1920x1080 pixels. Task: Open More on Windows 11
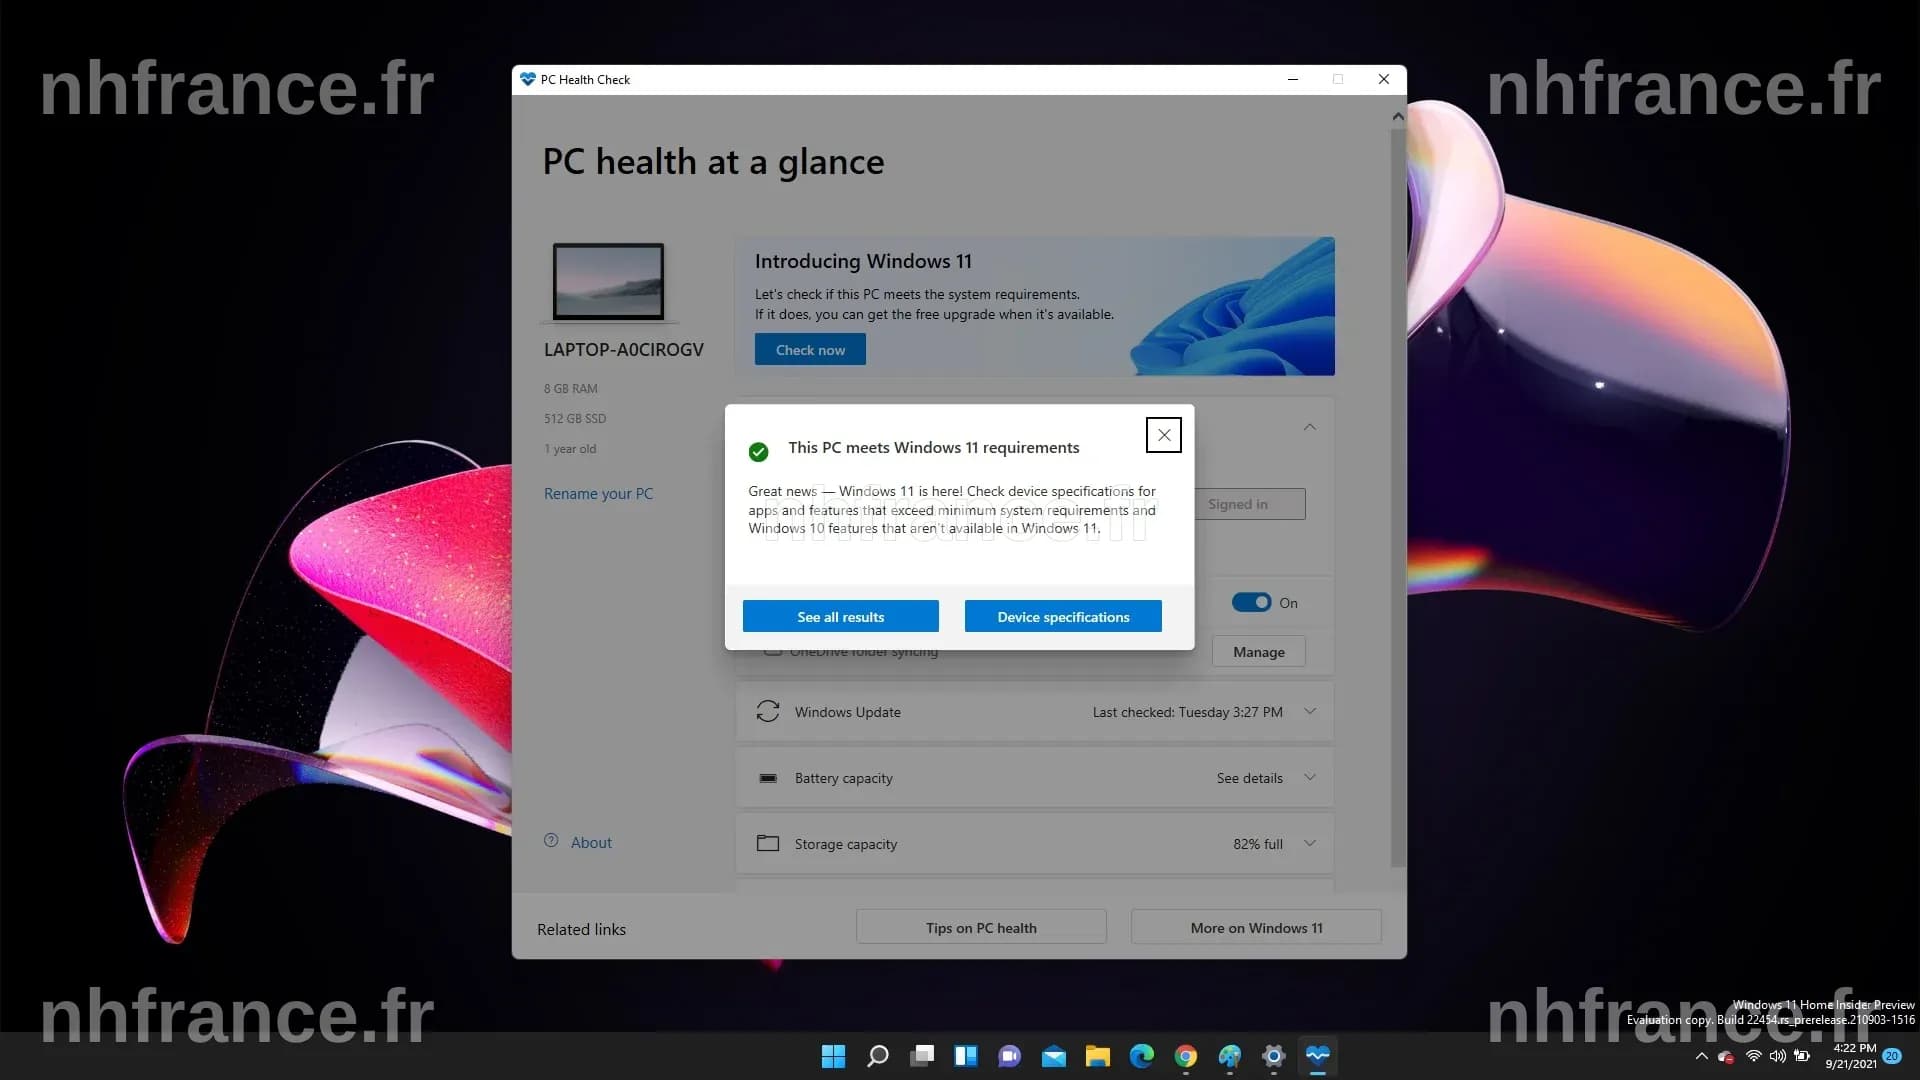click(1256, 927)
